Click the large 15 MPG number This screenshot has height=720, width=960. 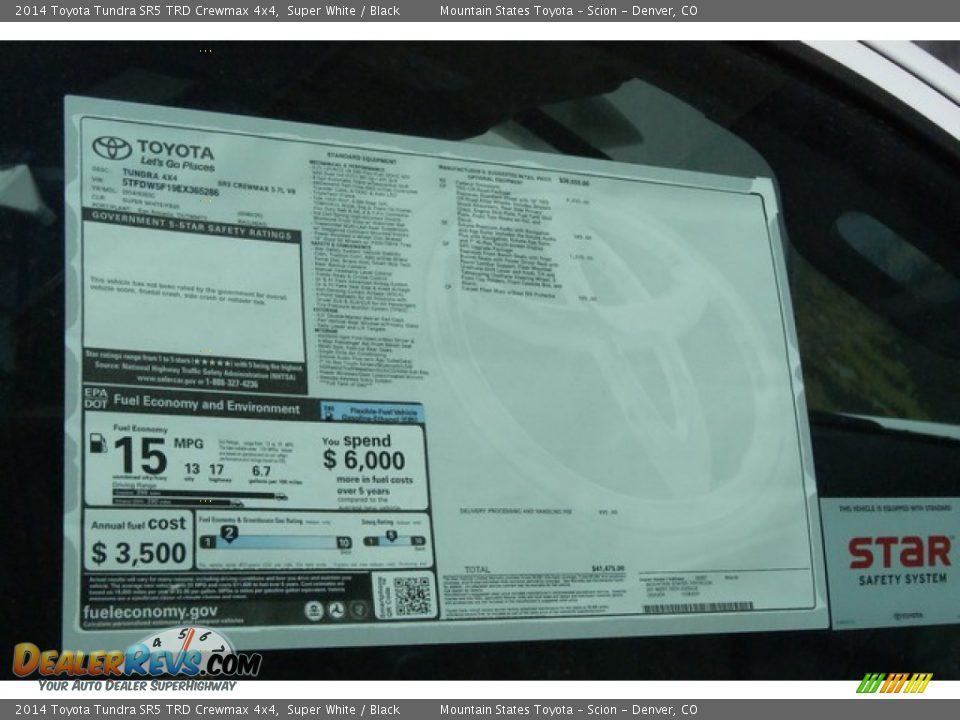[140, 456]
